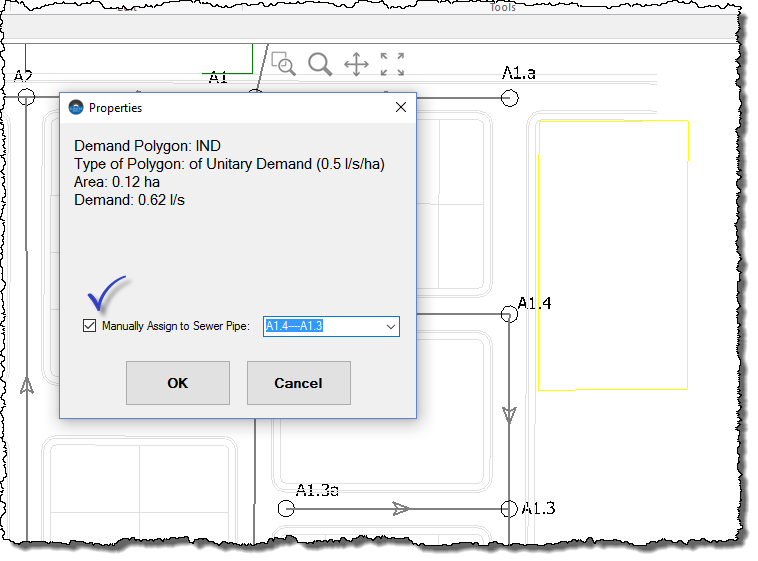The width and height of the screenshot is (758, 561).
Task: Confirm with the OK button
Action: click(x=178, y=383)
